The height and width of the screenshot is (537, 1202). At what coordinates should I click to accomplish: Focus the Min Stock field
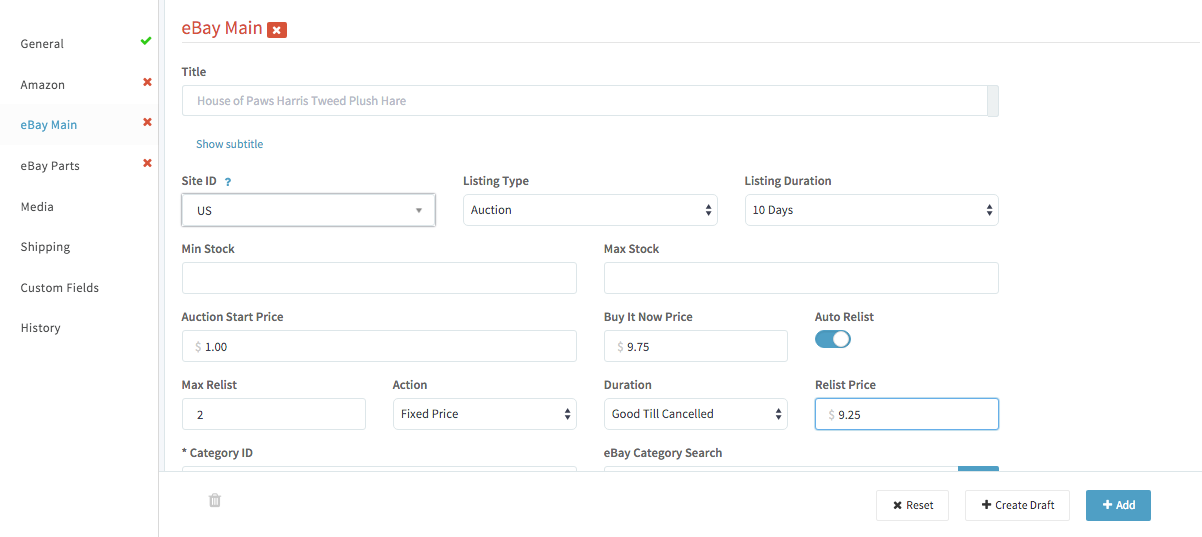click(379, 278)
